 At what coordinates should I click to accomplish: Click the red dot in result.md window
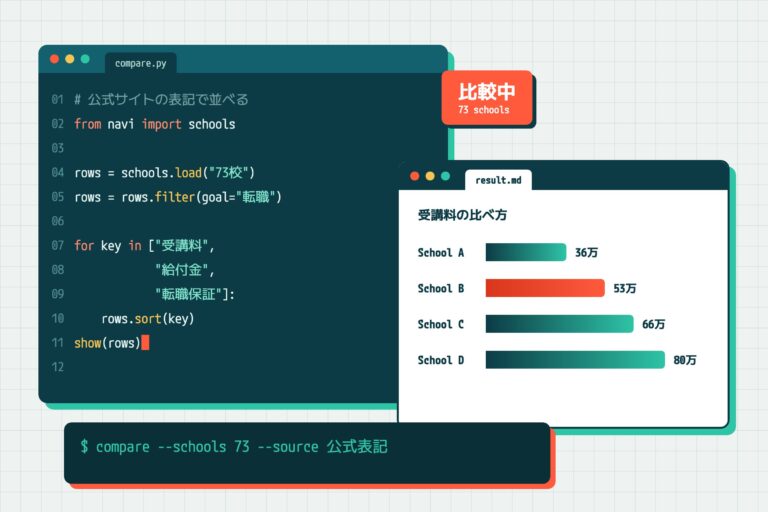click(414, 176)
